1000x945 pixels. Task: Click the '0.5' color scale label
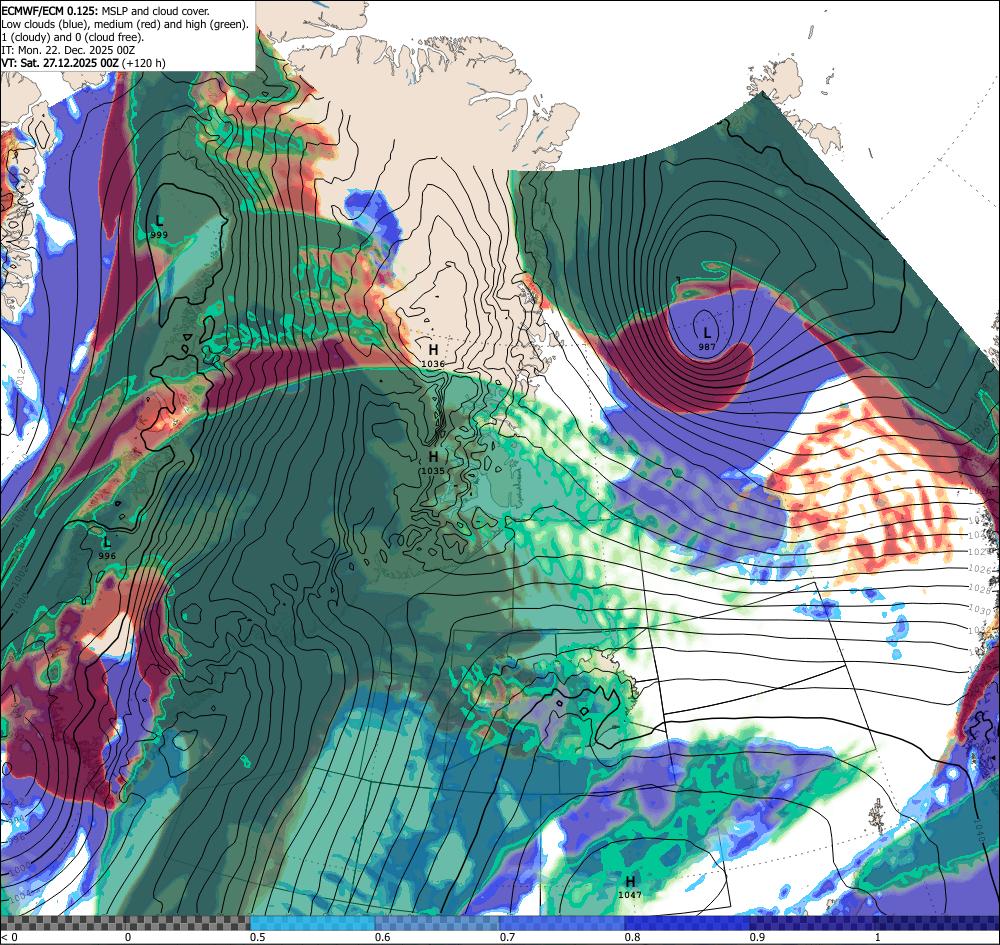pos(258,937)
